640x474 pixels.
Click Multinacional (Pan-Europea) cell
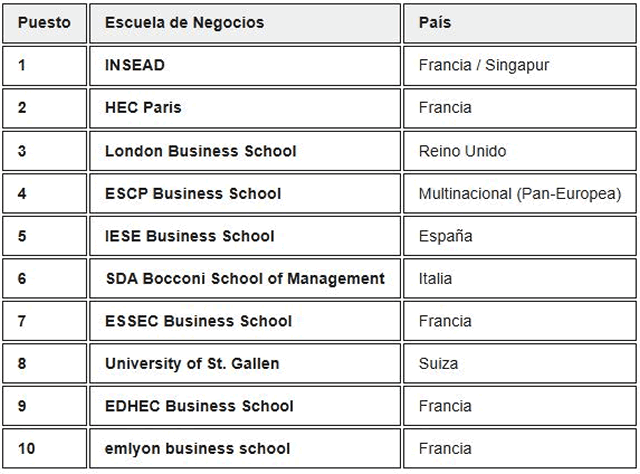520,193
